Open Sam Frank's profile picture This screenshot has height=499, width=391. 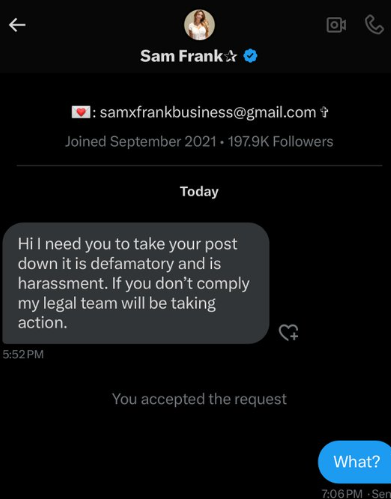tap(199, 25)
